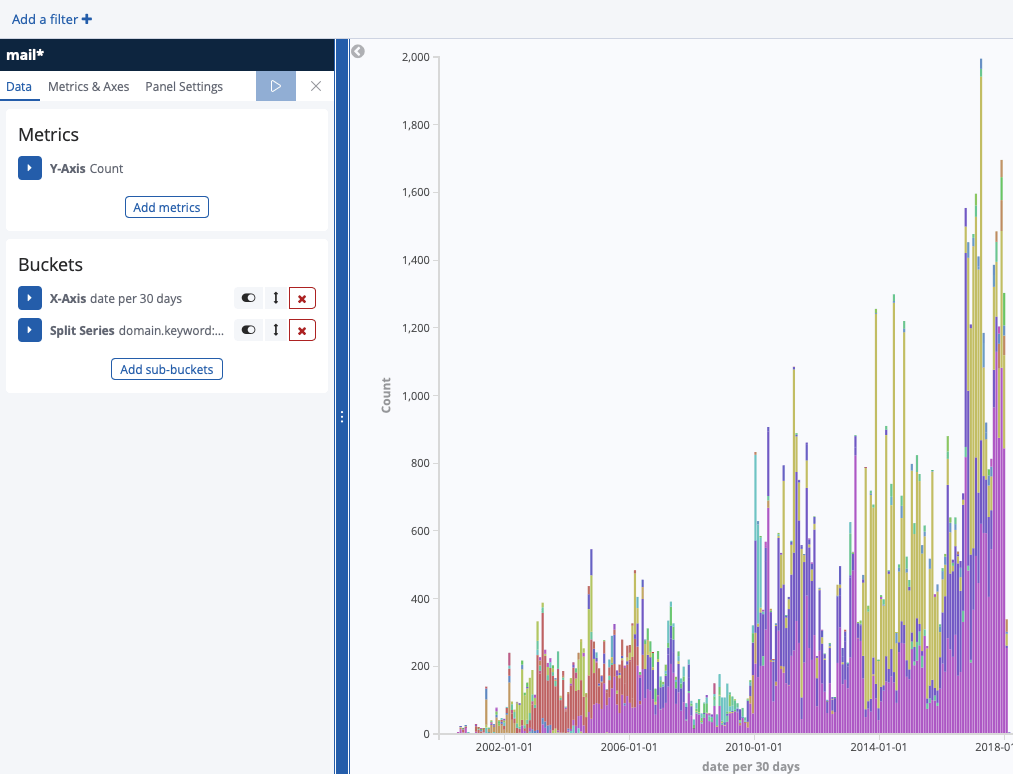Toggle the chart legend arrow icon
This screenshot has width=1013, height=774.
pos(358,52)
